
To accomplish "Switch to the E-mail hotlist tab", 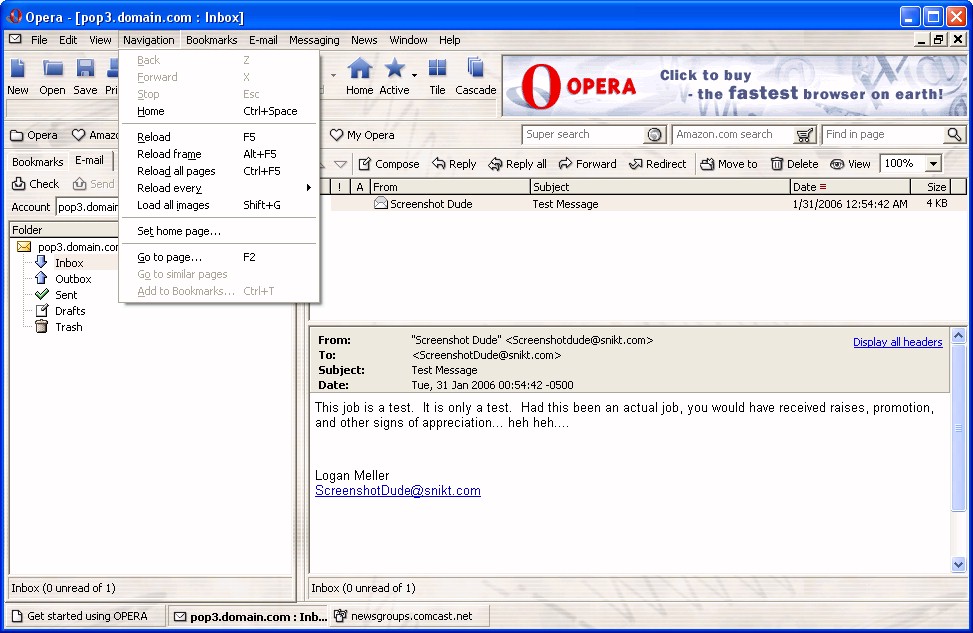I will tap(89, 161).
